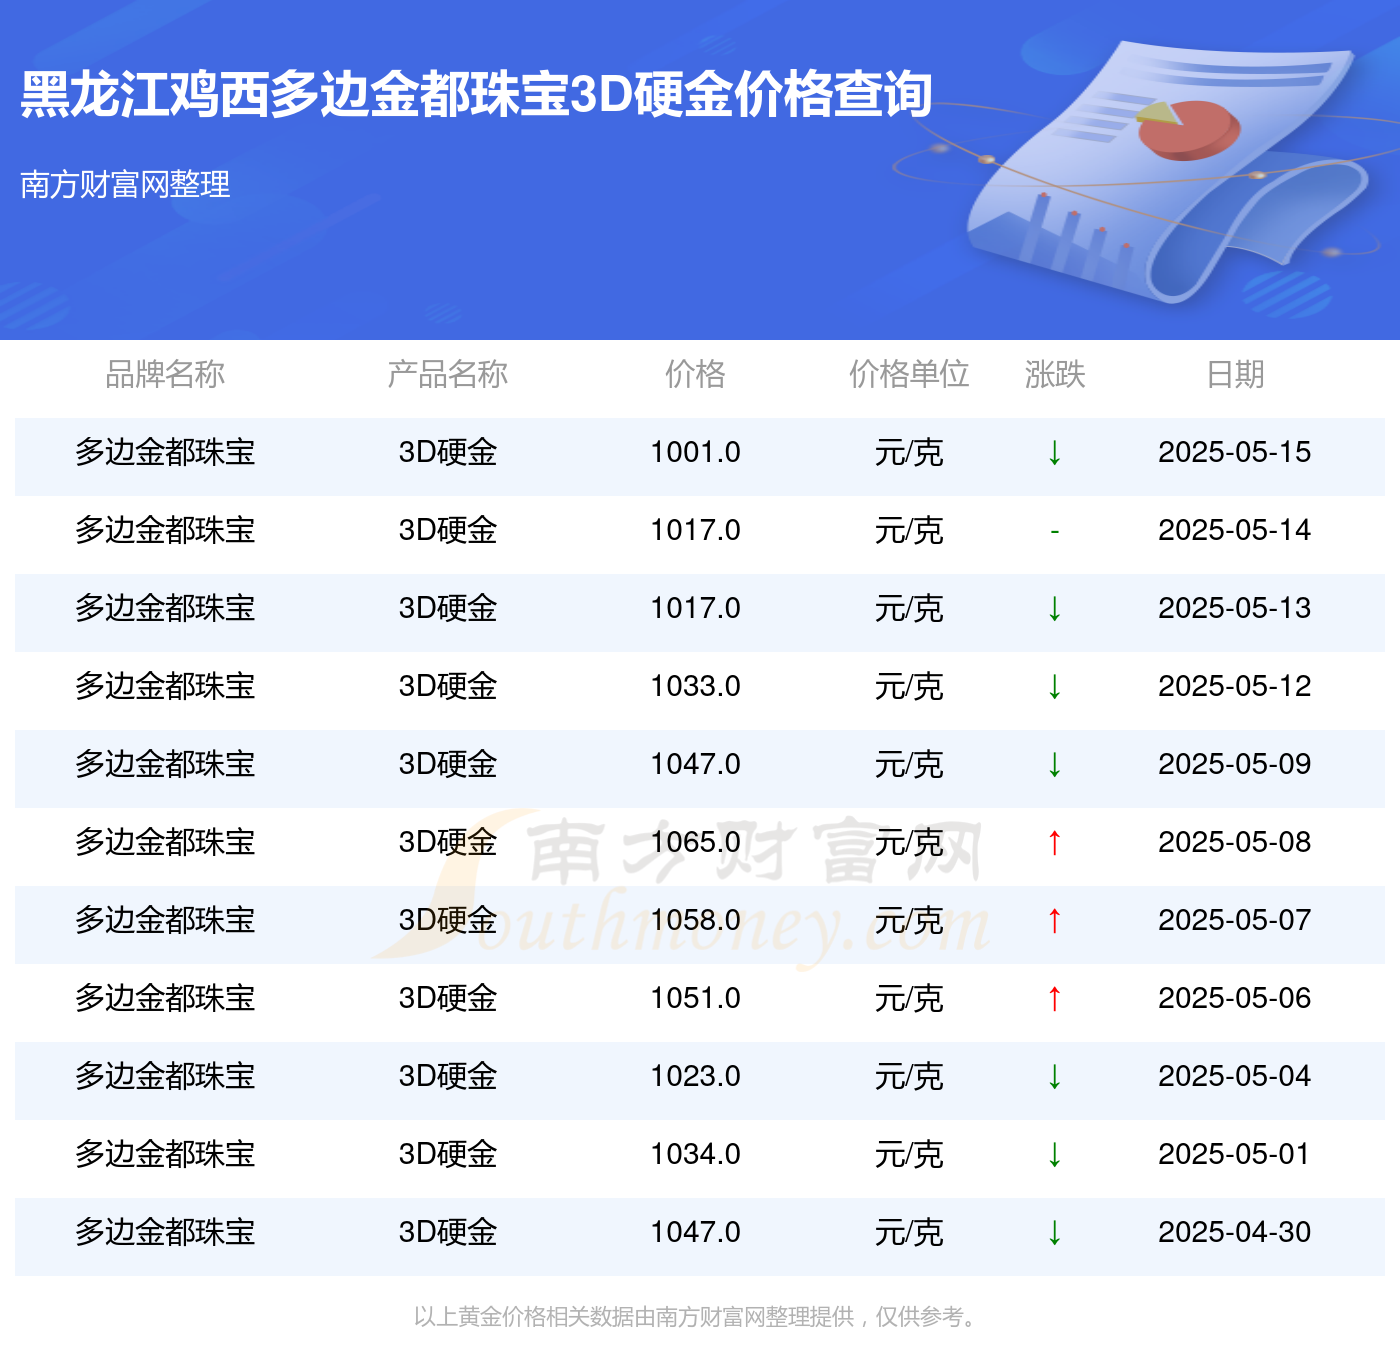Select price 1058.0
1400x1362 pixels.
[x=695, y=920]
